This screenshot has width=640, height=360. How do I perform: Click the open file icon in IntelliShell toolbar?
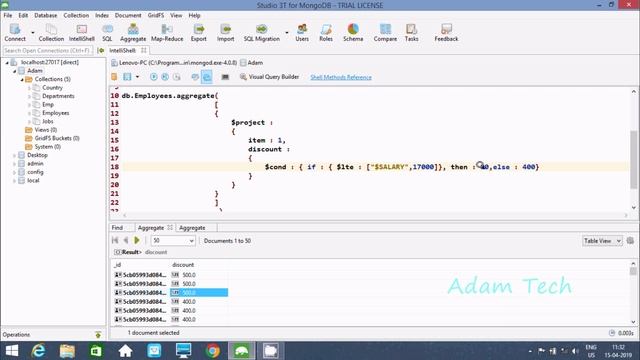tap(114, 77)
